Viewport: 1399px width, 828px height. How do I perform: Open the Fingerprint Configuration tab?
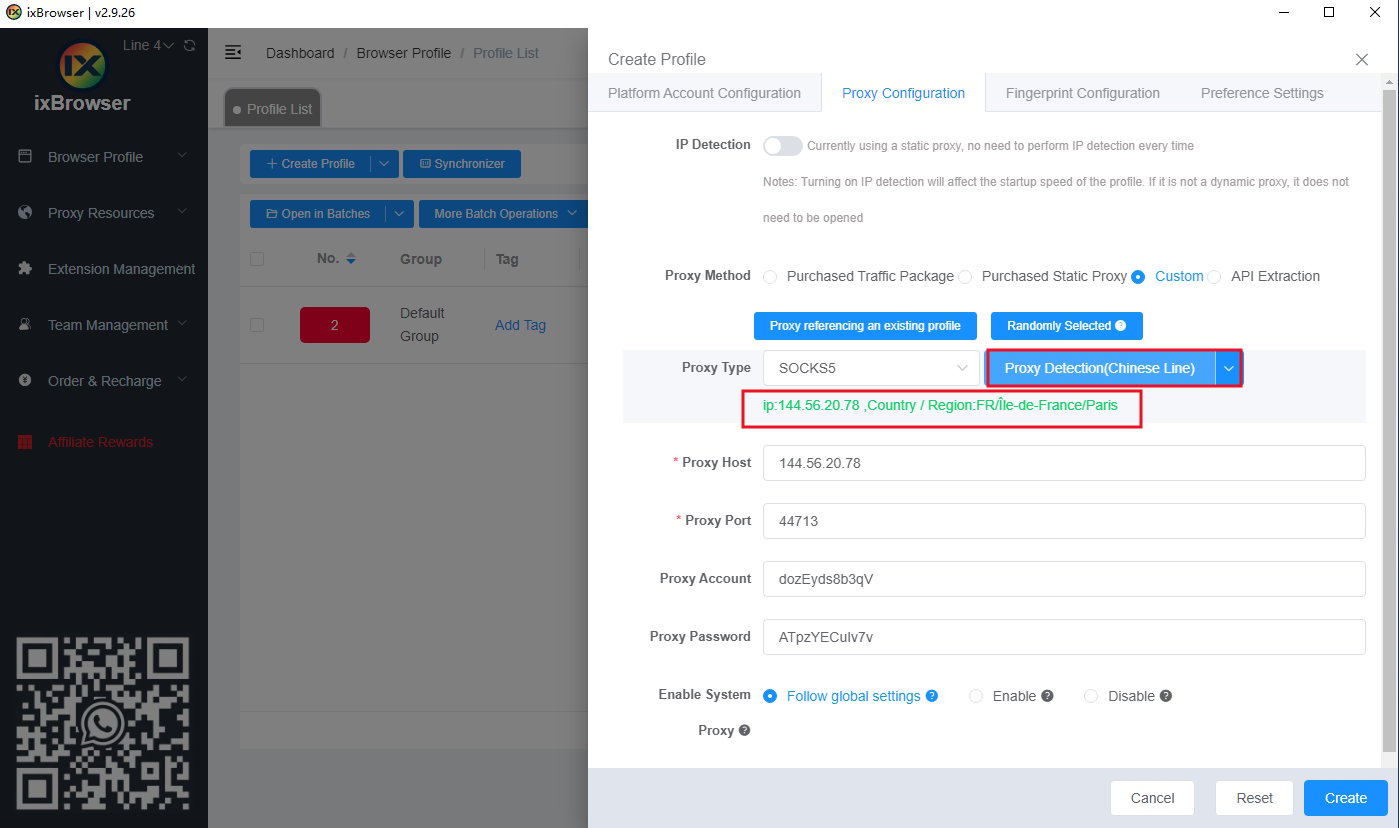click(x=1082, y=93)
